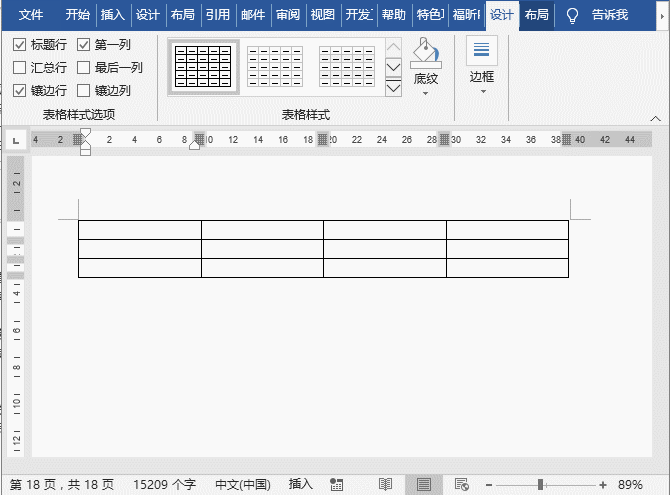Viewport: 670px width, 495px height.
Task: Switch to Read Mode view
Action: click(x=385, y=484)
